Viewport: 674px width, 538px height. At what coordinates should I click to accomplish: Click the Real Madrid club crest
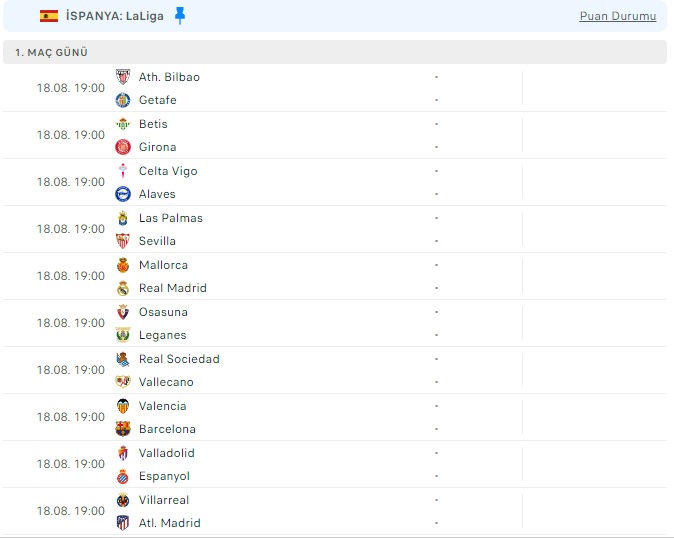click(x=123, y=288)
